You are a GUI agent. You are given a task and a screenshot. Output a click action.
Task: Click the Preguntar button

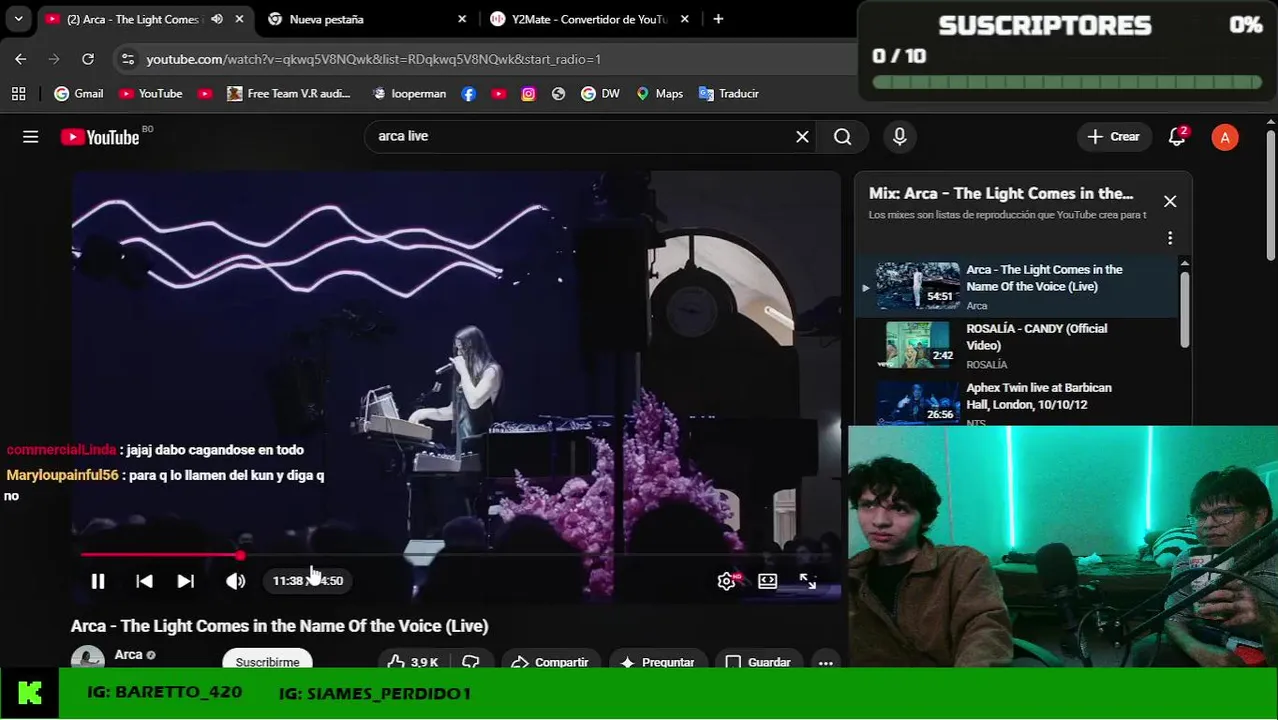657,662
